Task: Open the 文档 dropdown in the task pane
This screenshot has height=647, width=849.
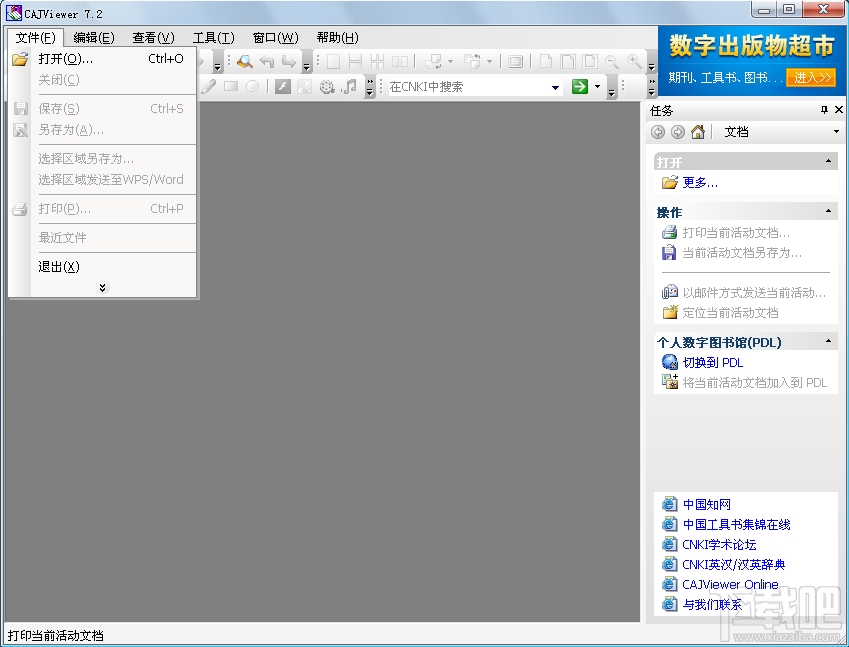Action: tap(836, 130)
